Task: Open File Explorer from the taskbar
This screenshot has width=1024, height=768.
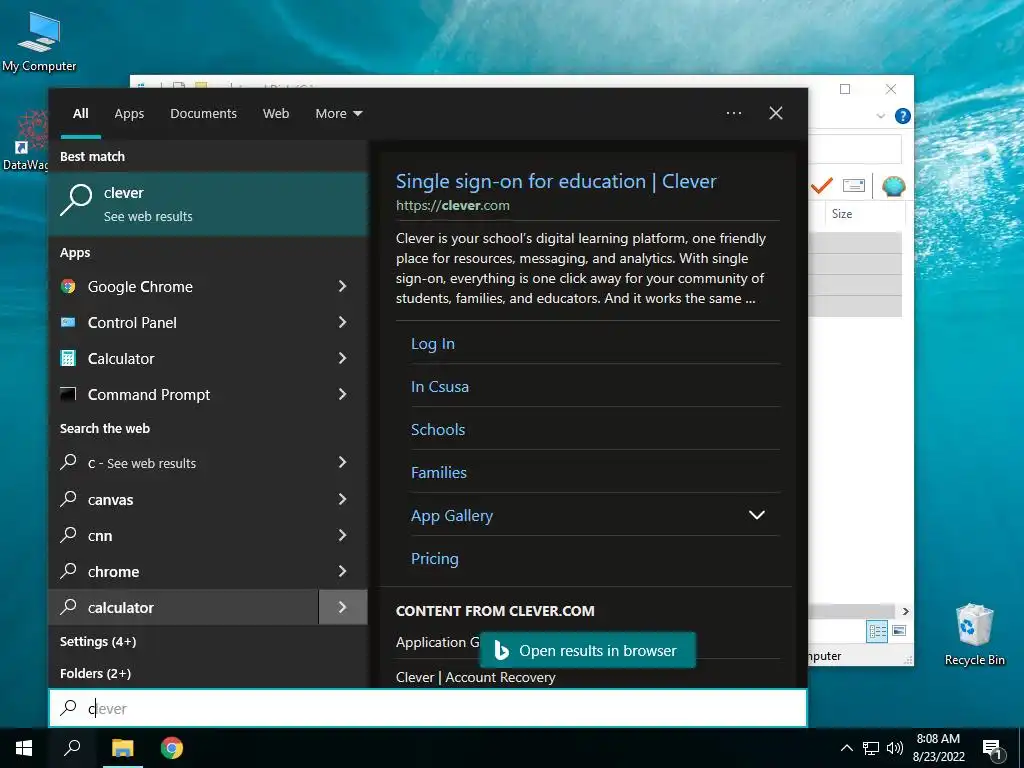Action: pos(122,748)
